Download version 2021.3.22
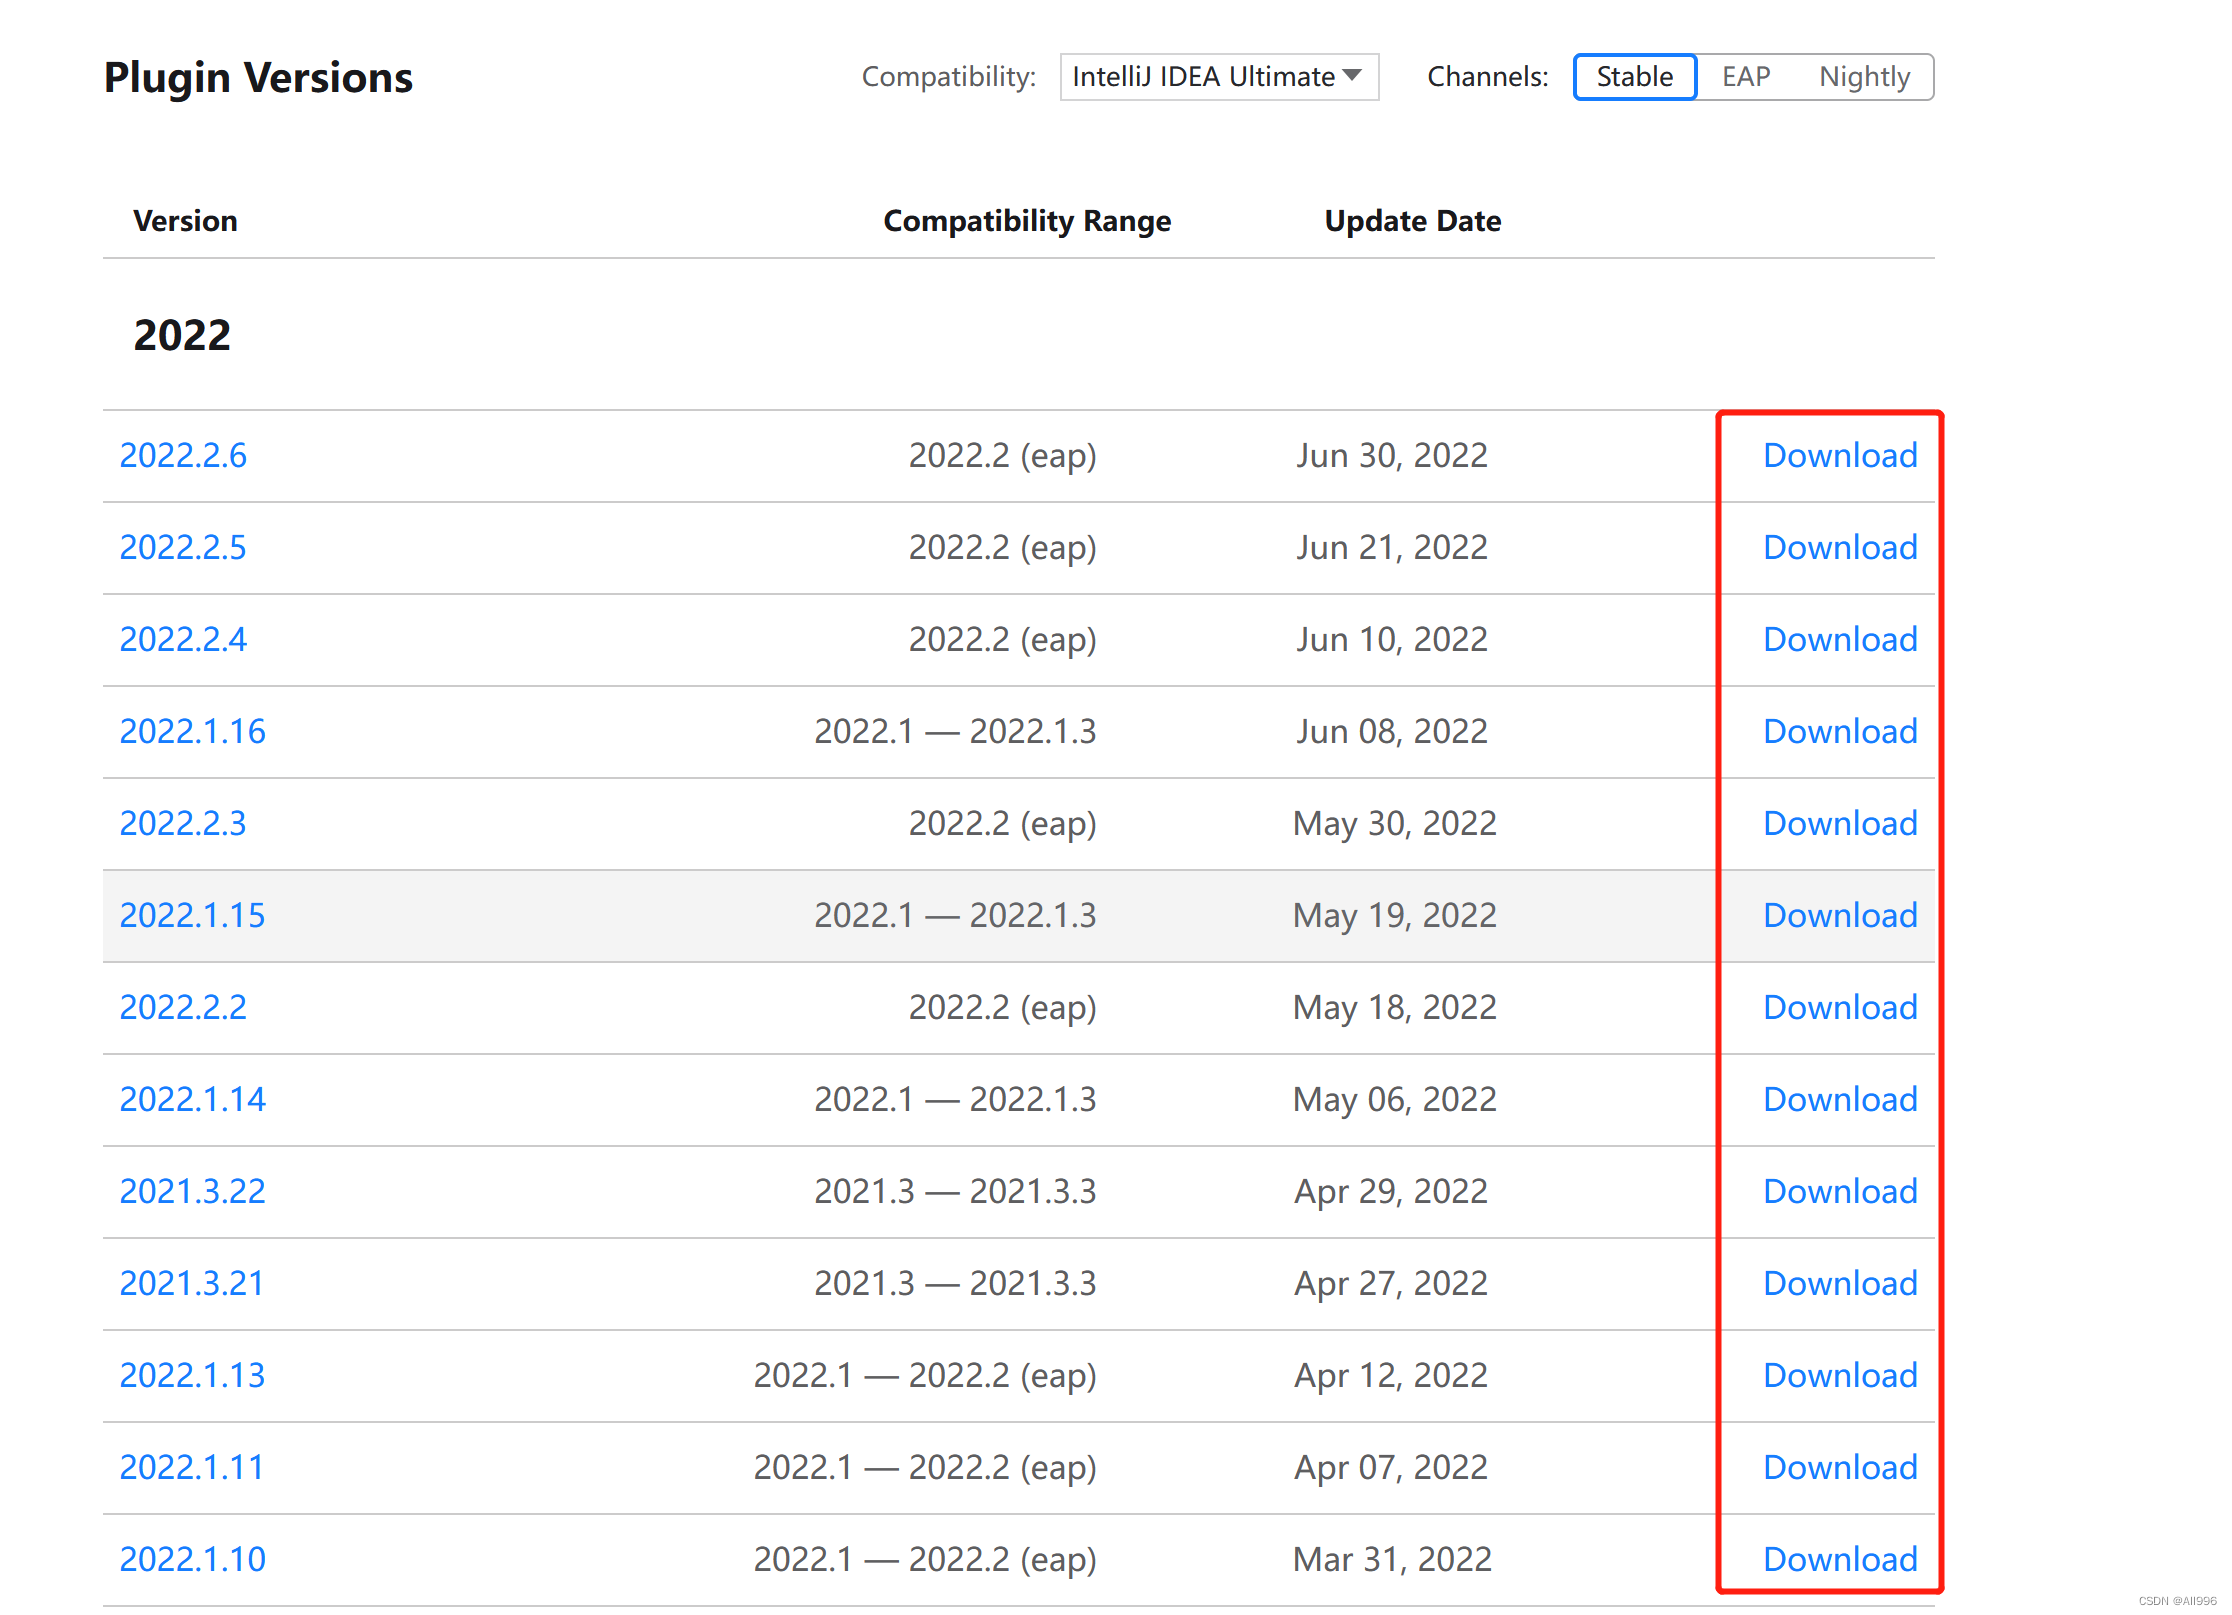 pos(1839,1191)
